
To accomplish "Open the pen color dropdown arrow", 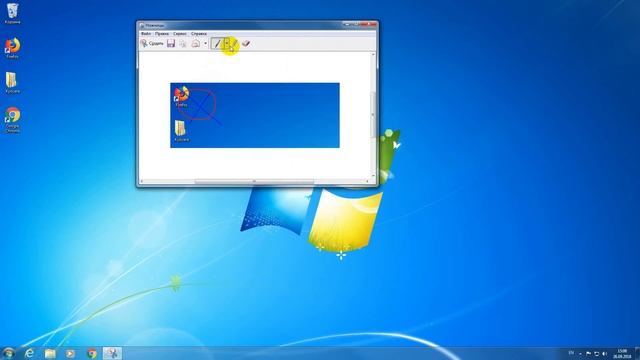I will 226,43.
